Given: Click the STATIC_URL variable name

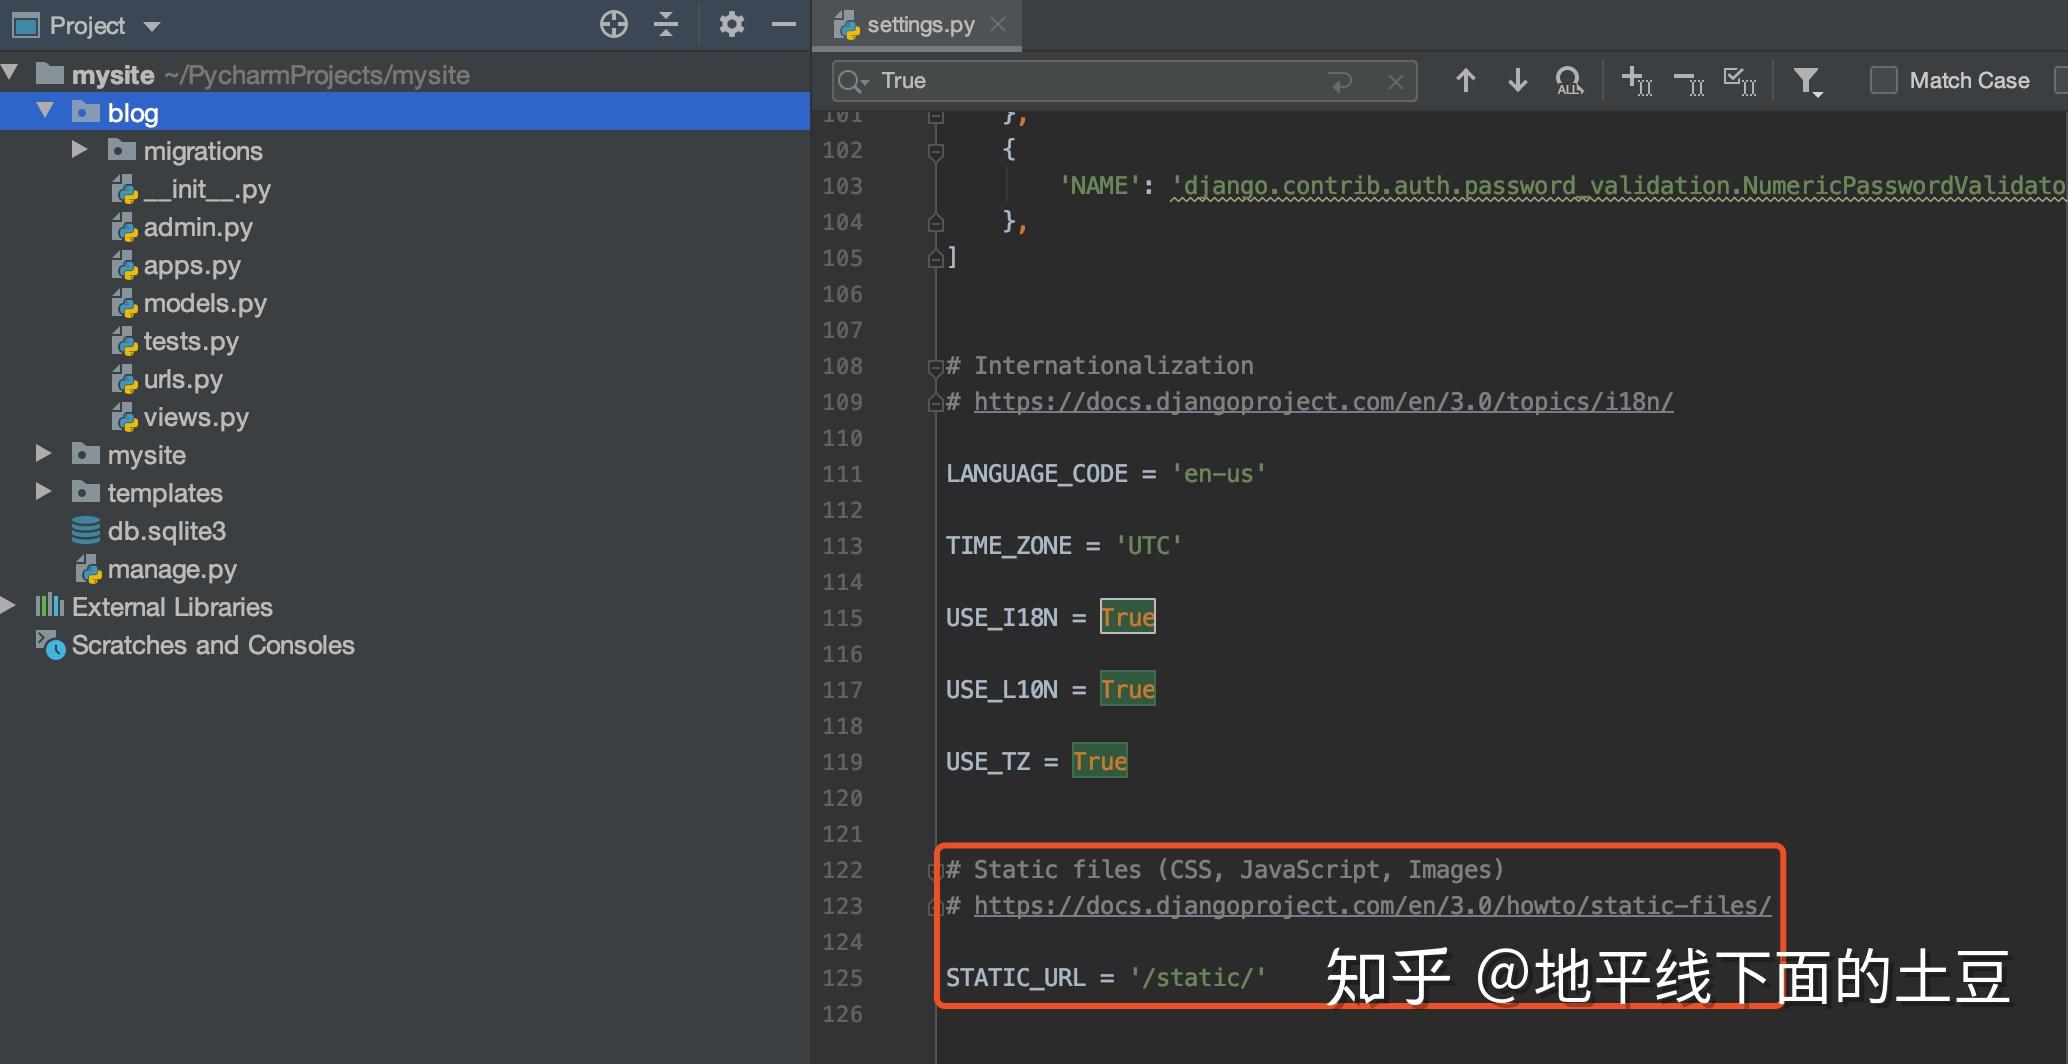Looking at the screenshot, I should tap(1016, 978).
